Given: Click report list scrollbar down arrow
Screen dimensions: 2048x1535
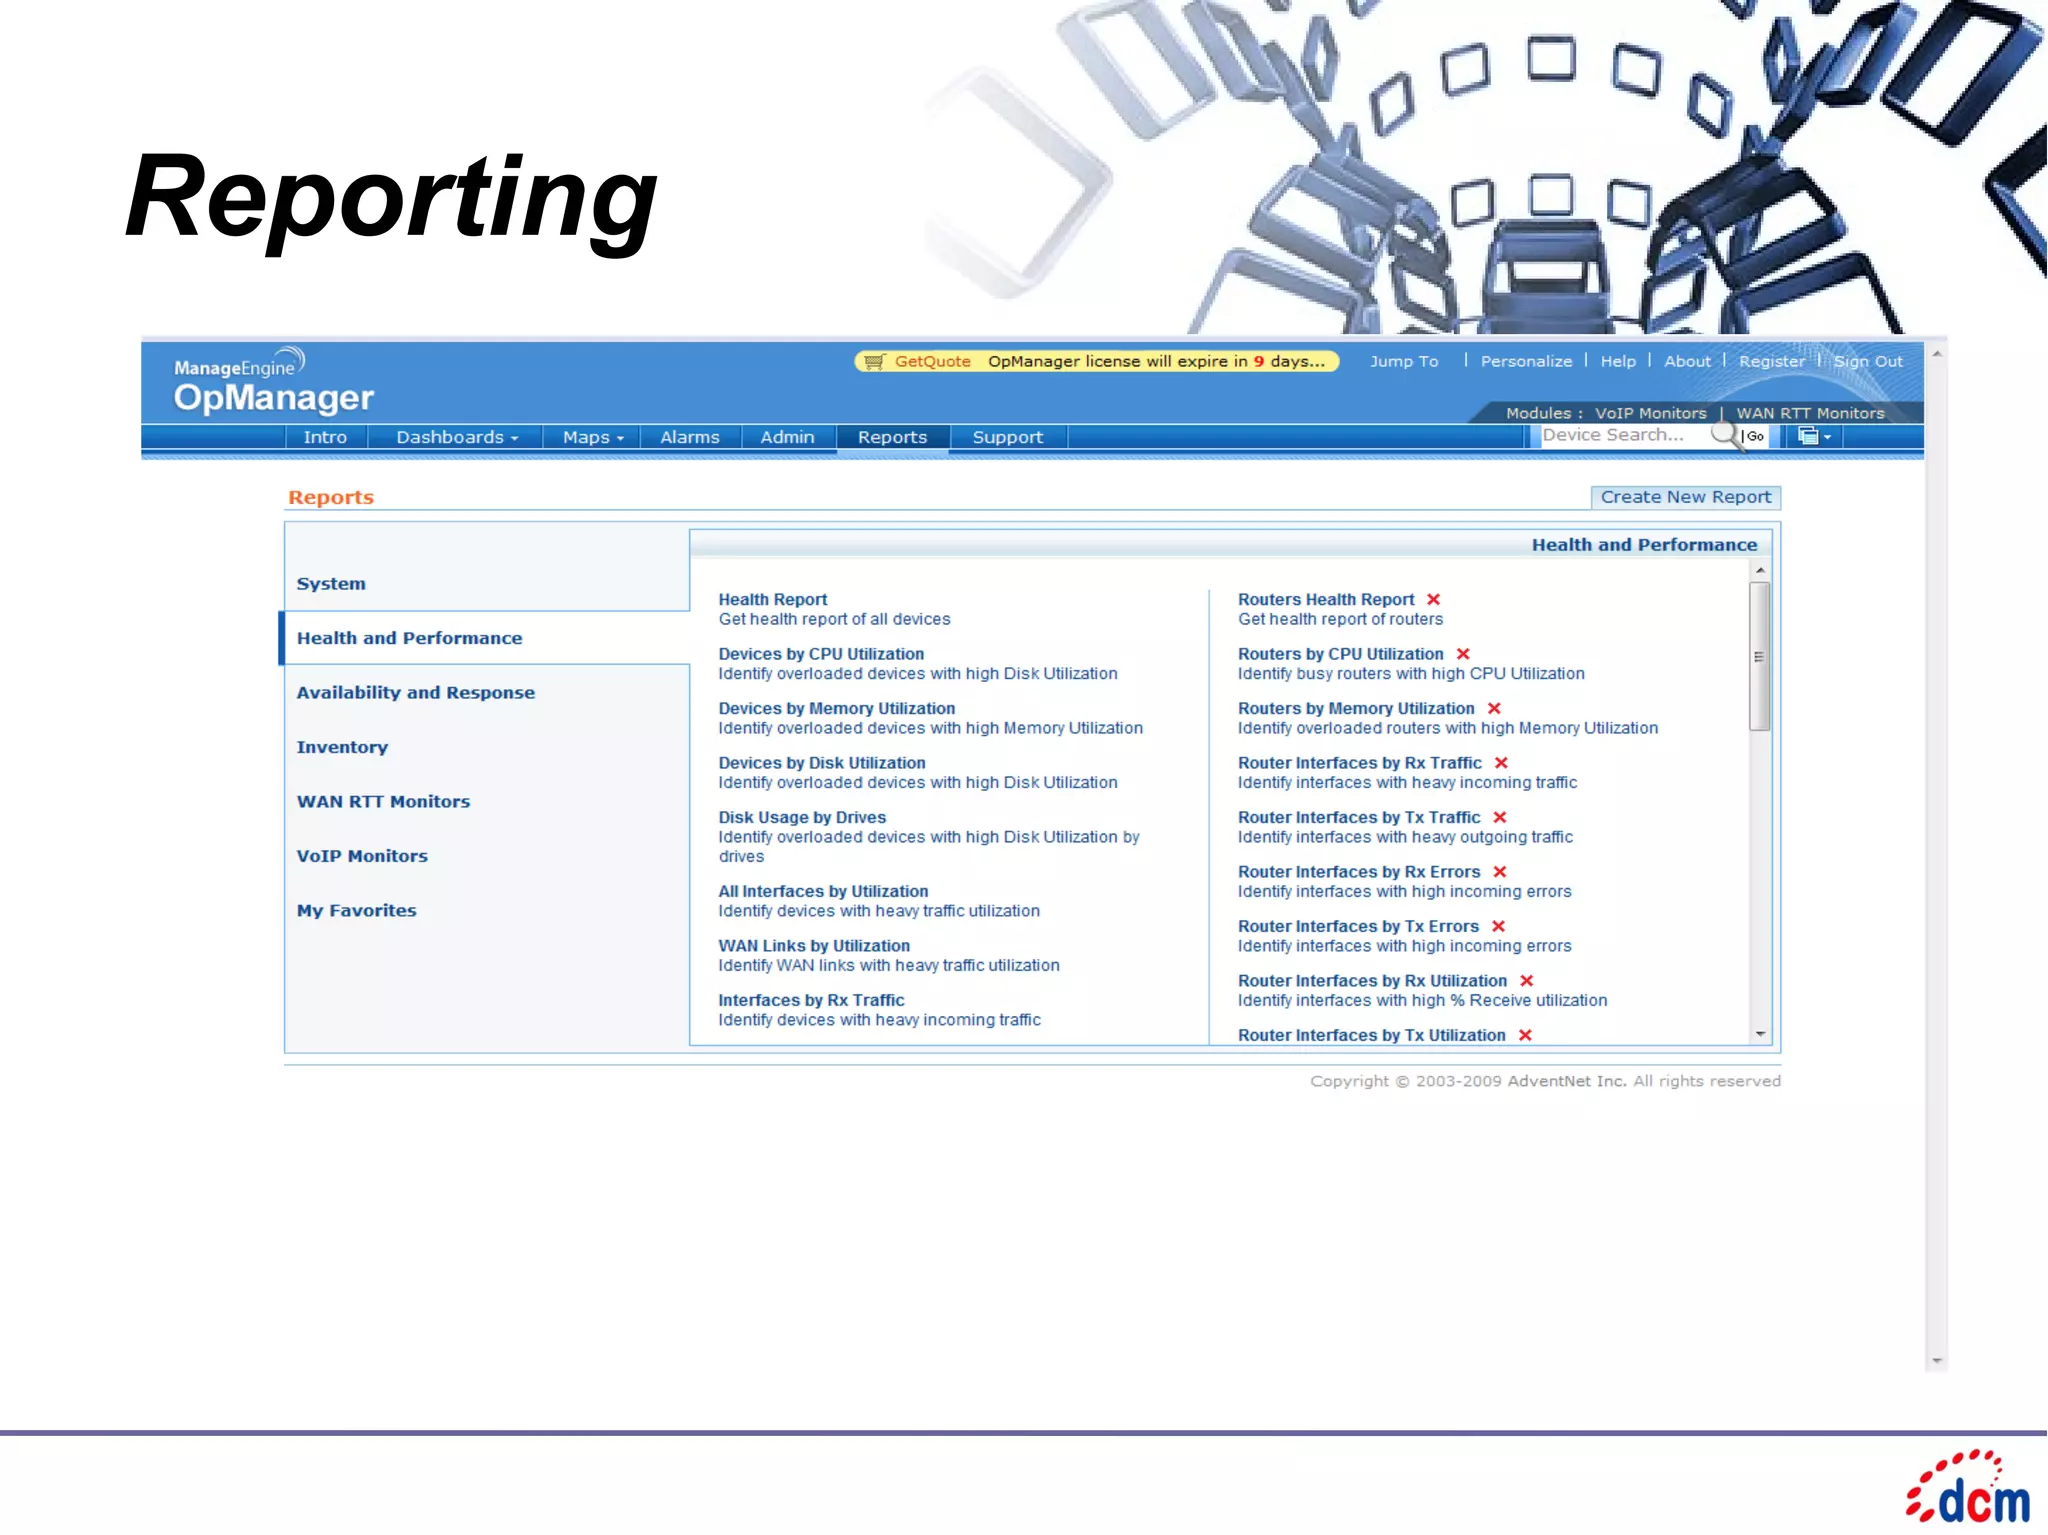Looking at the screenshot, I should pyautogui.click(x=1760, y=1034).
